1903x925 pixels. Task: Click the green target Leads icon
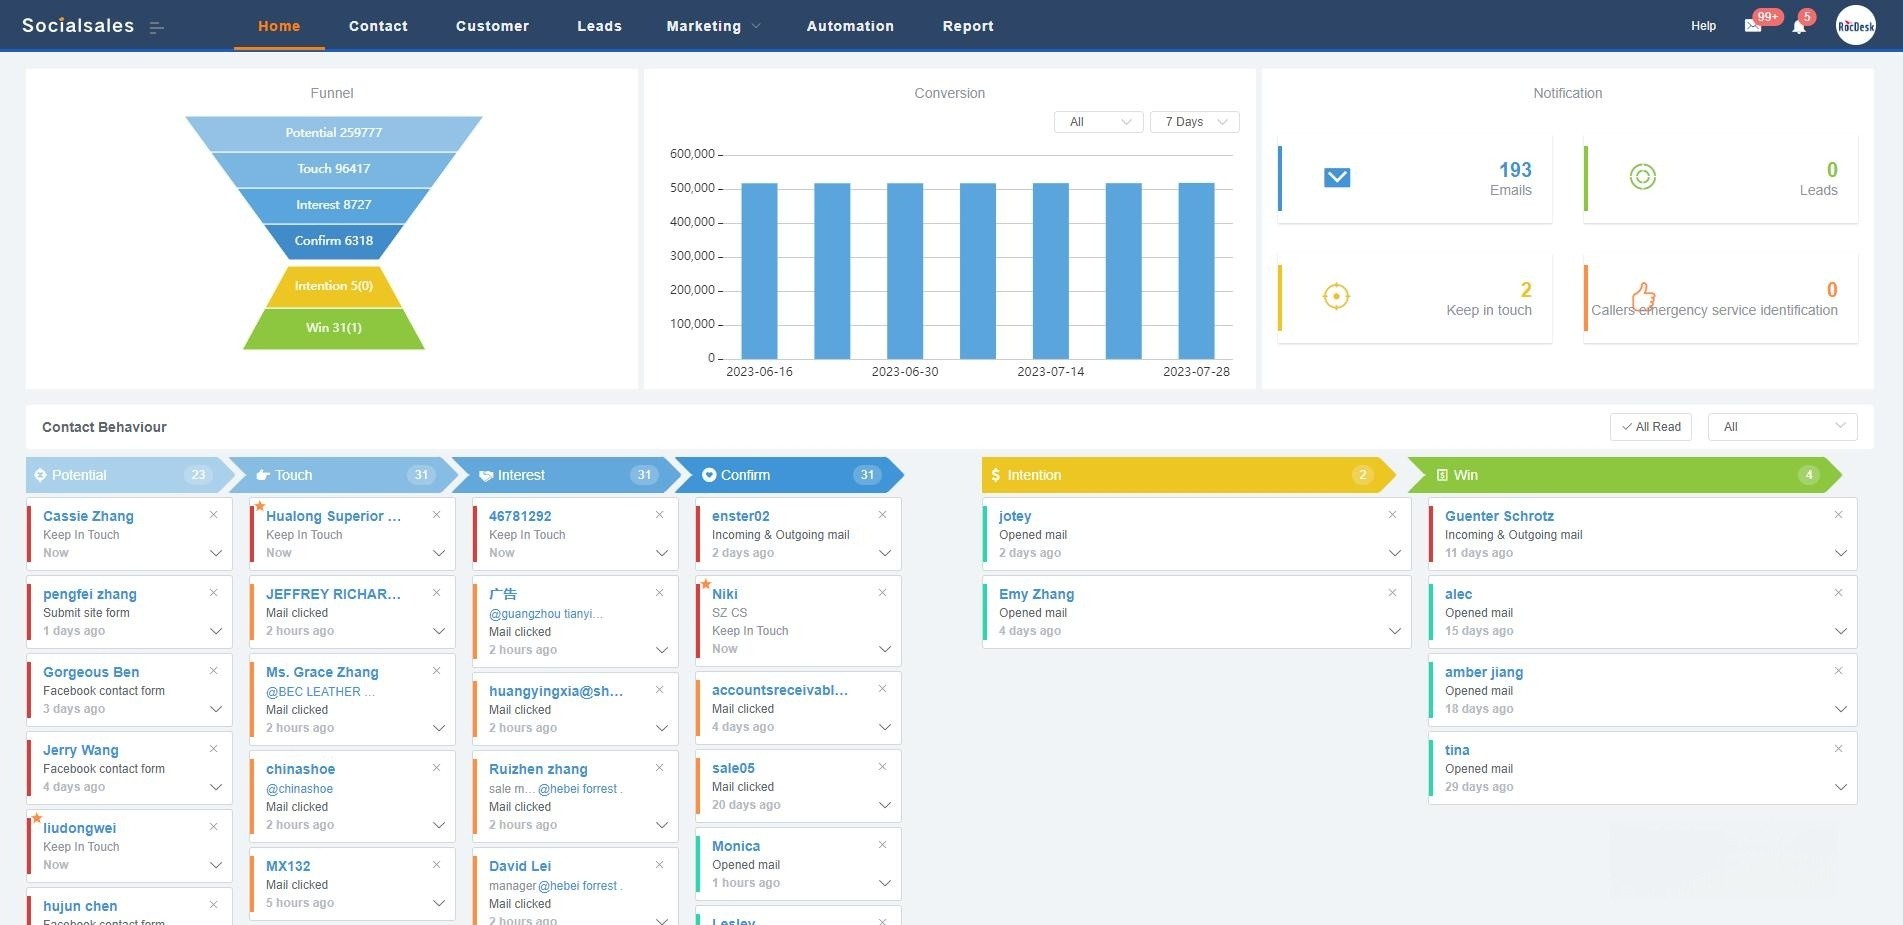coord(1643,177)
